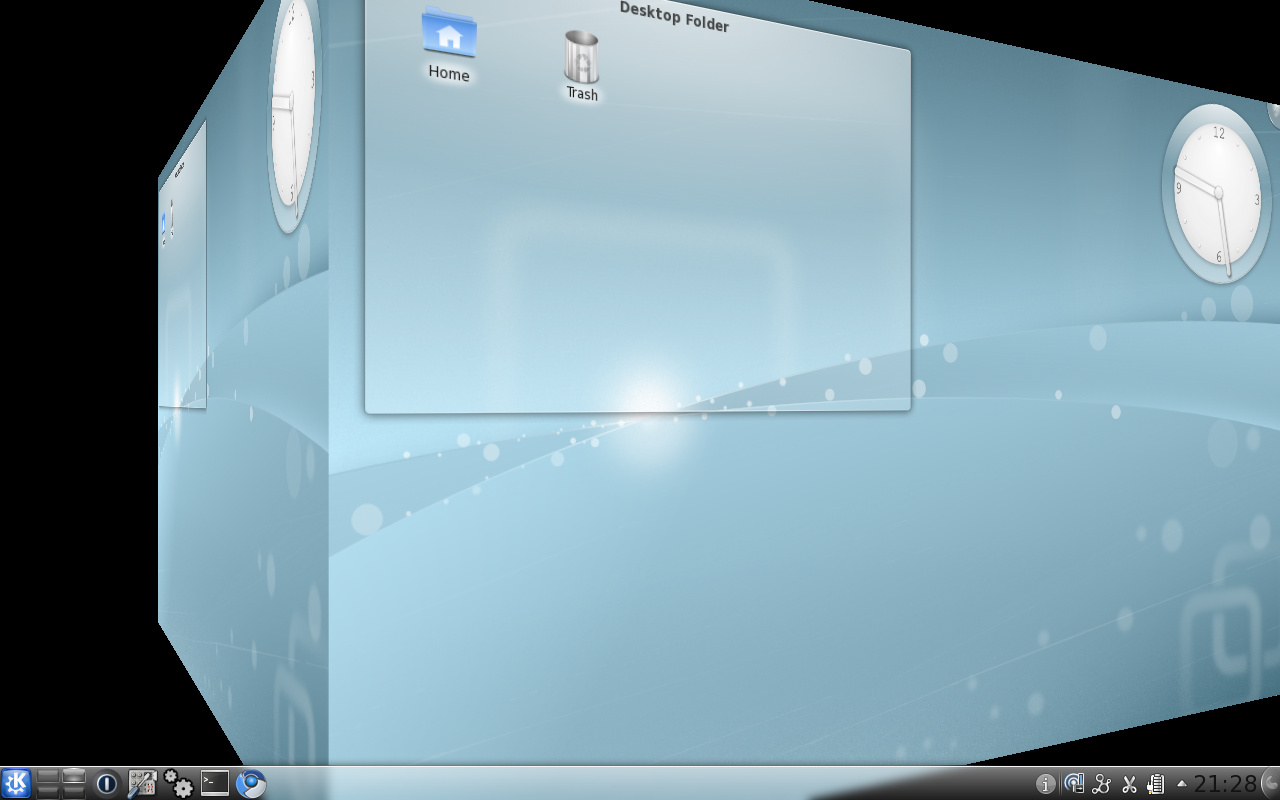Click the screwdriver configuration tool icon
The height and width of the screenshot is (800, 1280).
click(142, 783)
